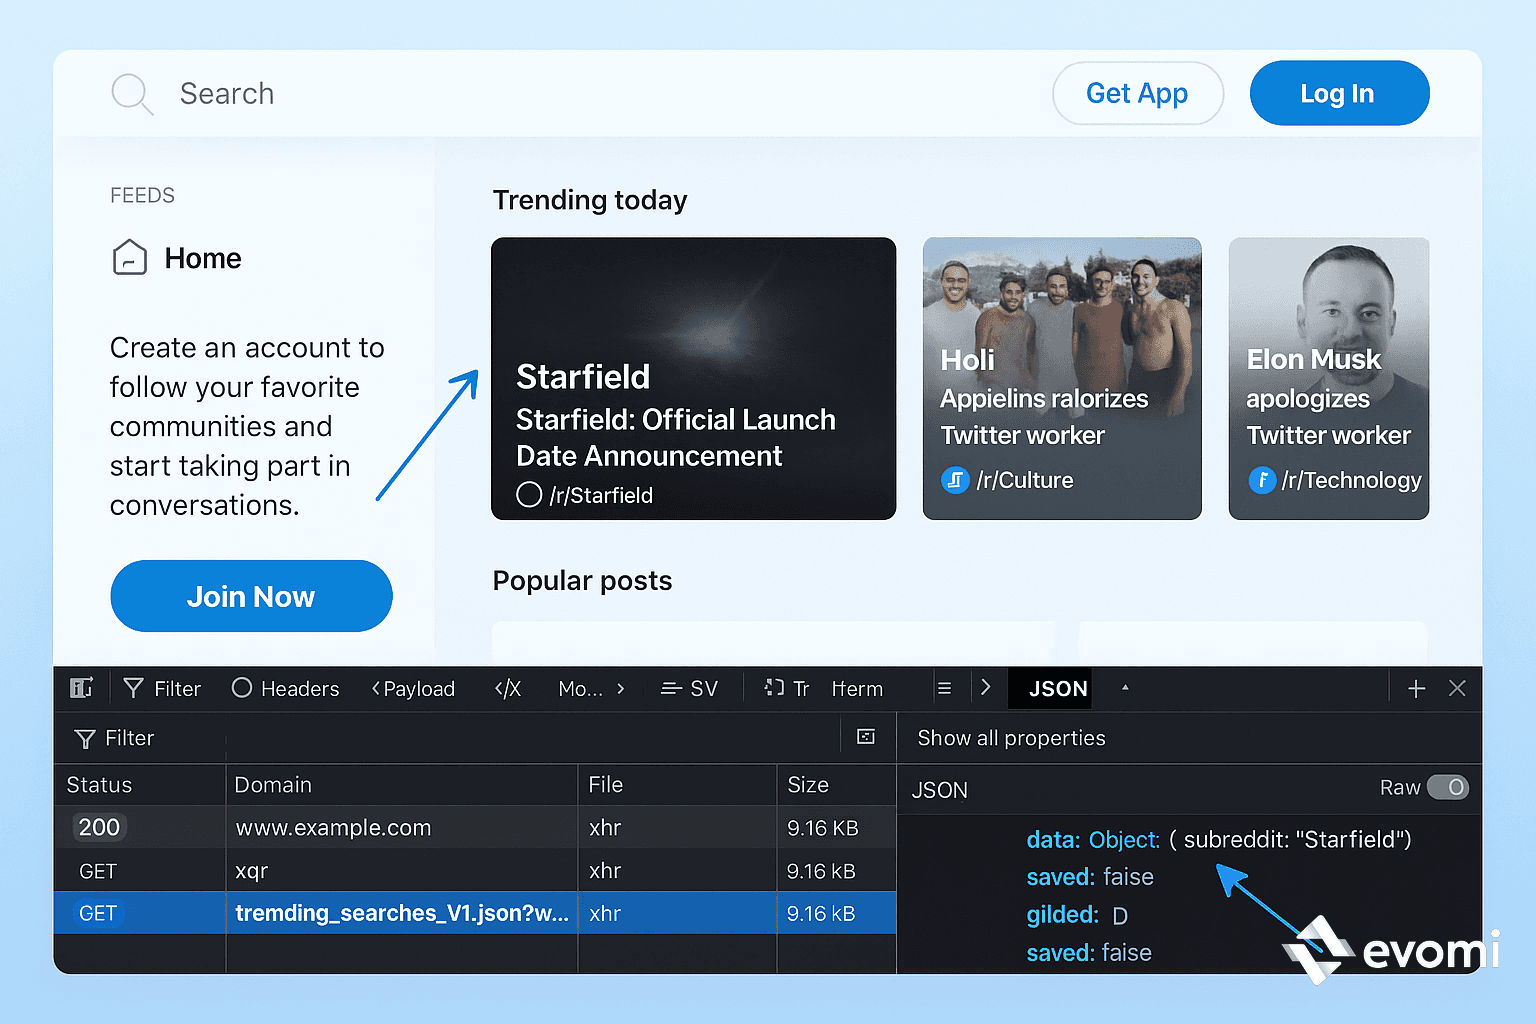Open the Starfield trending card
This screenshot has height=1024, width=1536.
coord(693,378)
